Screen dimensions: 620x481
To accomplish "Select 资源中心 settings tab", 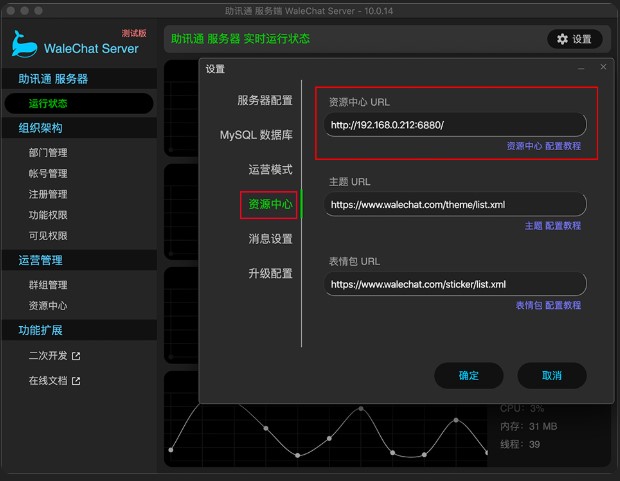I will [x=270, y=204].
